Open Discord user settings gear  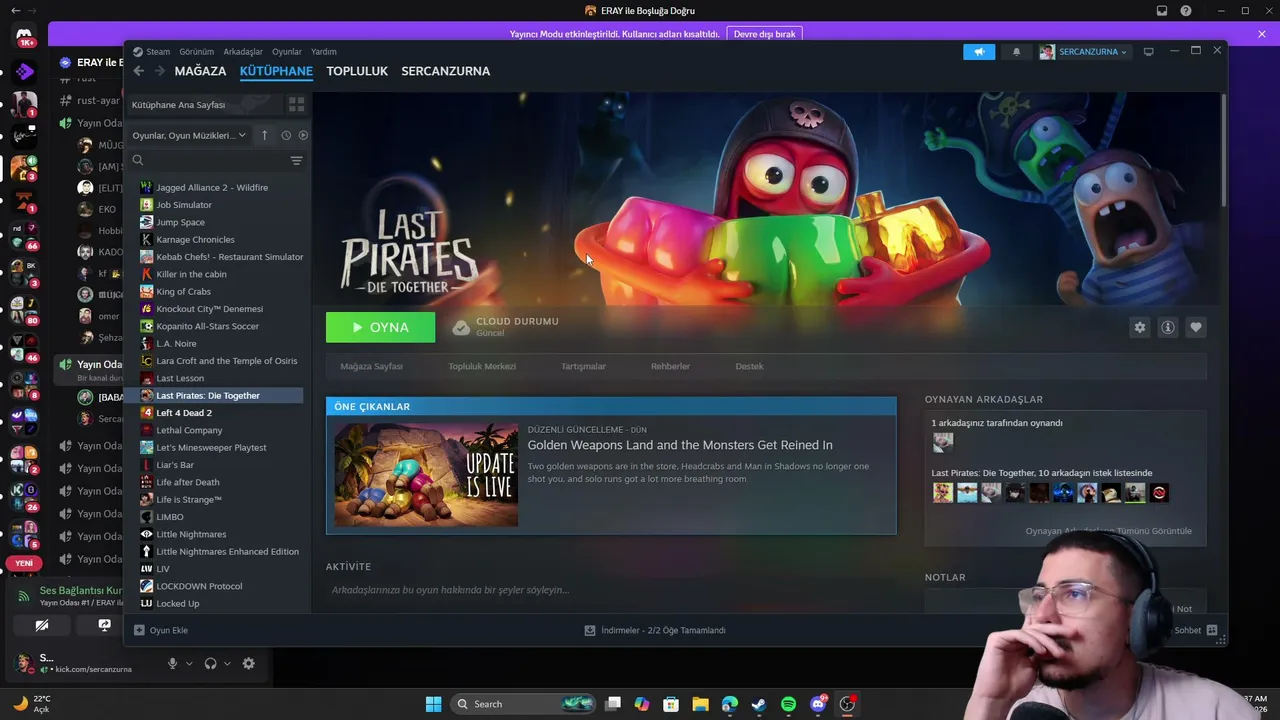click(x=248, y=663)
